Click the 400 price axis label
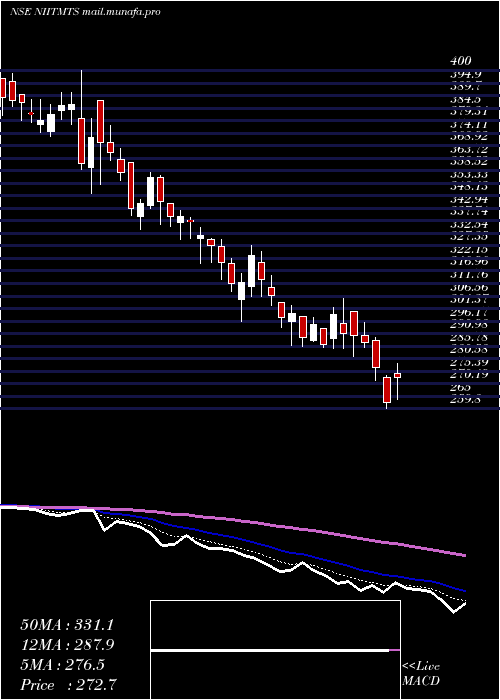The width and height of the screenshot is (500, 700). (x=460, y=61)
